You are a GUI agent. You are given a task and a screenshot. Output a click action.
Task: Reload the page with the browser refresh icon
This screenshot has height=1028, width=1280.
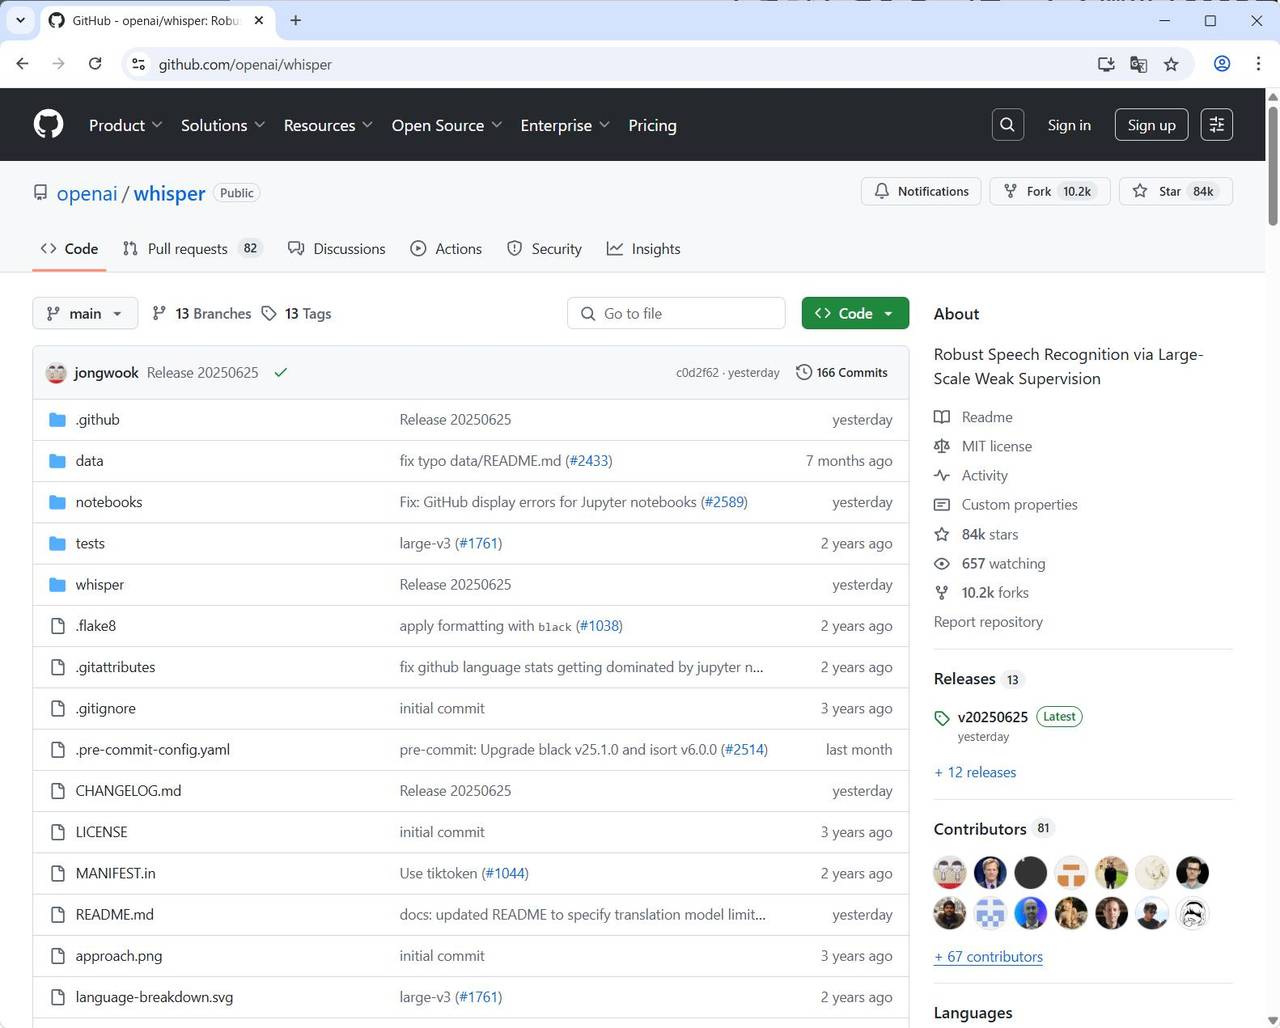95,64
